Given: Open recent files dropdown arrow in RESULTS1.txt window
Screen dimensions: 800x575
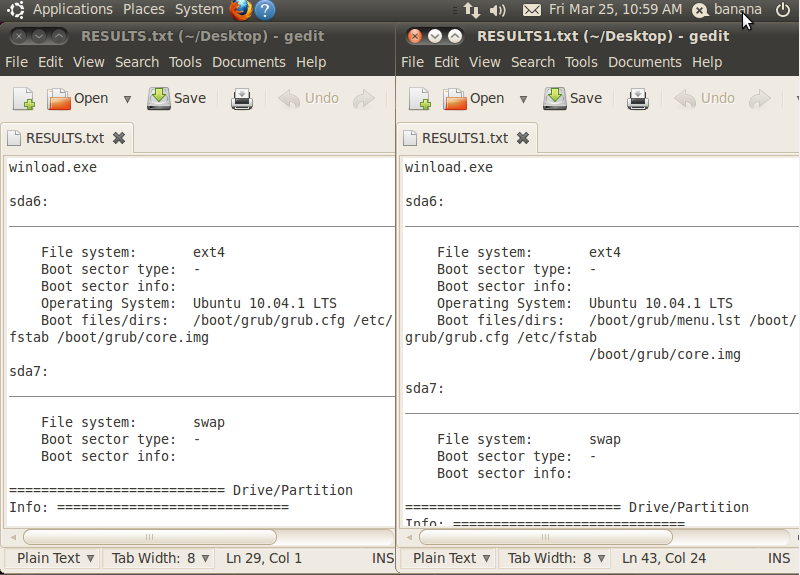Looking at the screenshot, I should (523, 99).
